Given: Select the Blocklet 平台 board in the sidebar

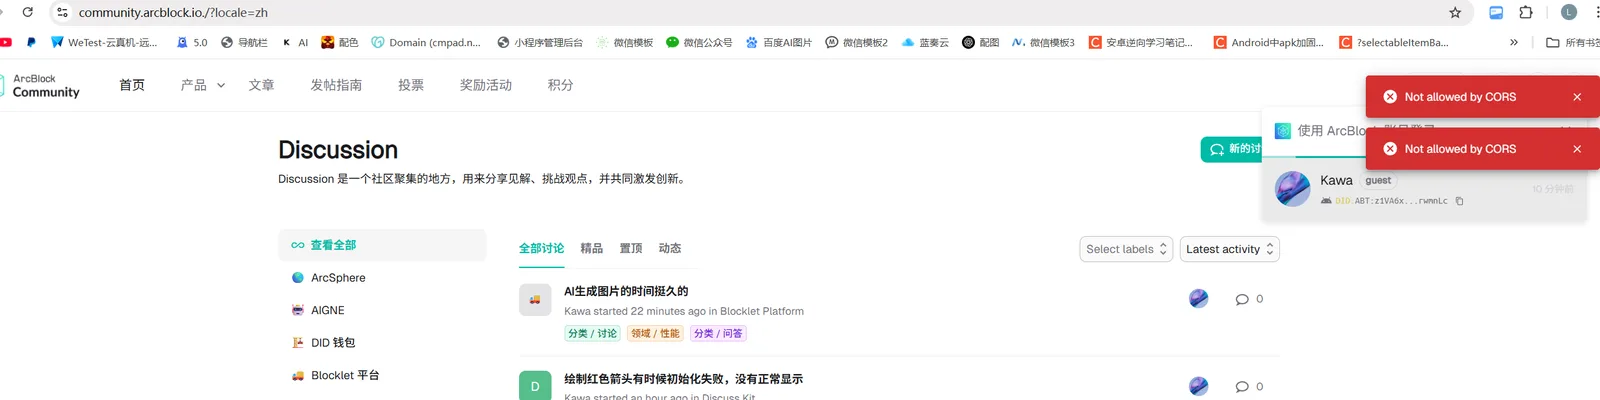Looking at the screenshot, I should point(382,375).
